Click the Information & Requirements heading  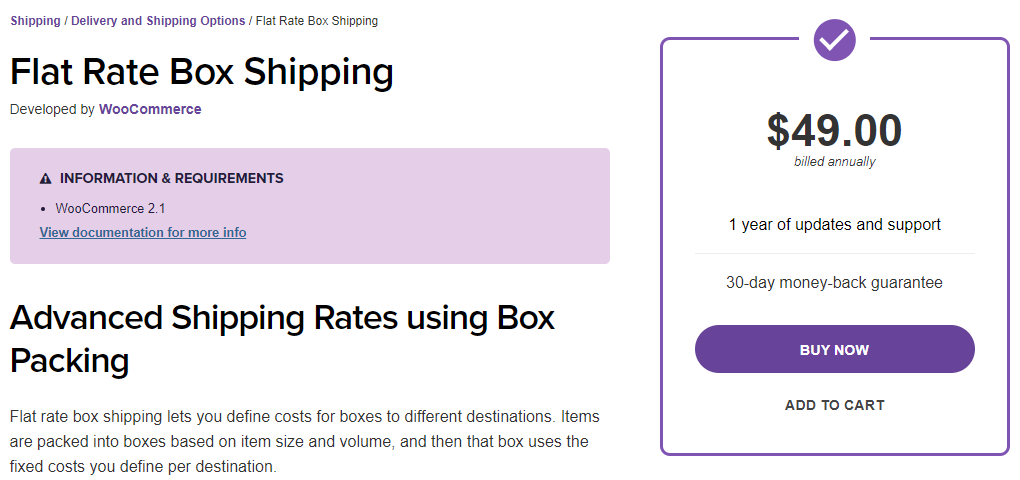[172, 178]
